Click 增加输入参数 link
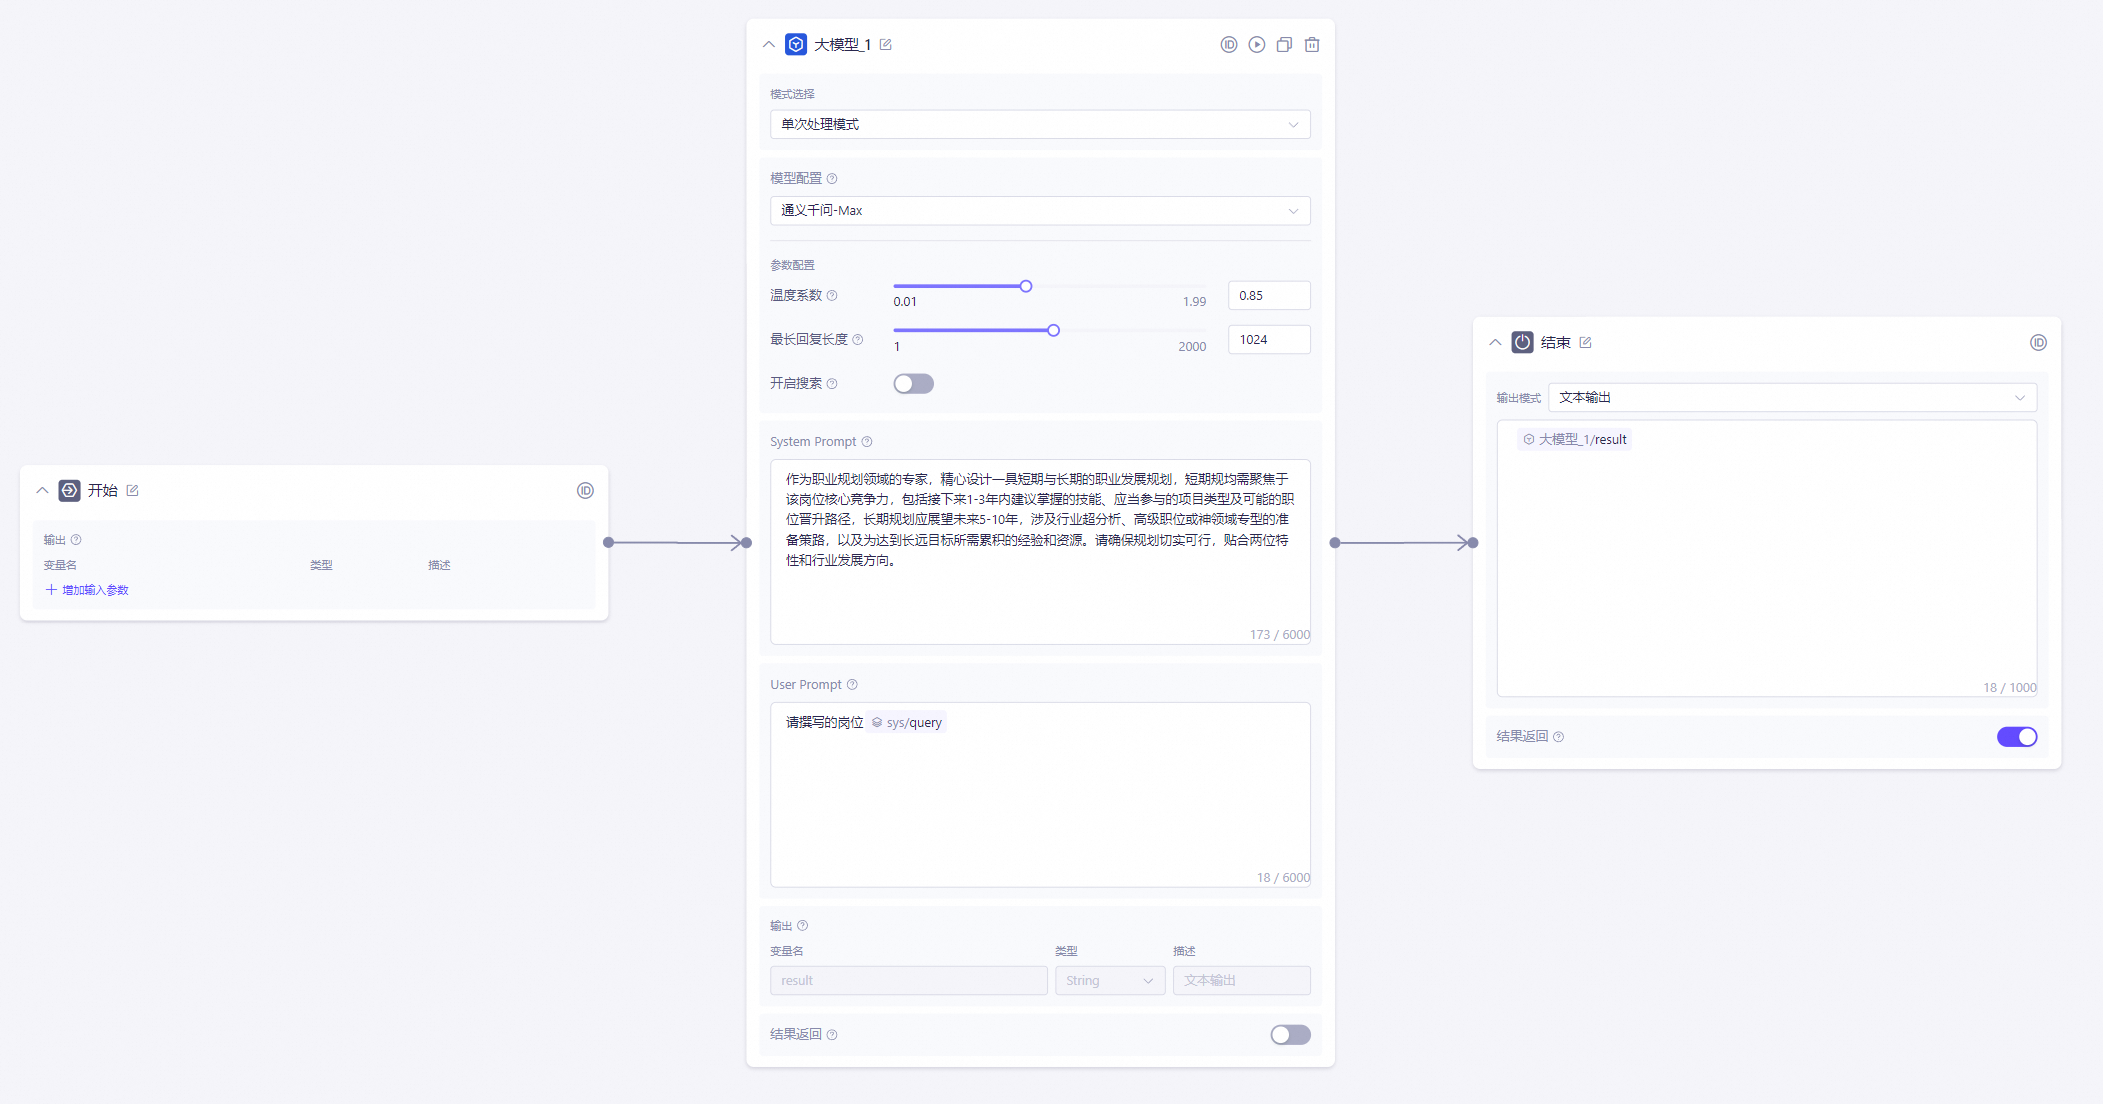Image resolution: width=2103 pixels, height=1104 pixels. [x=87, y=591]
